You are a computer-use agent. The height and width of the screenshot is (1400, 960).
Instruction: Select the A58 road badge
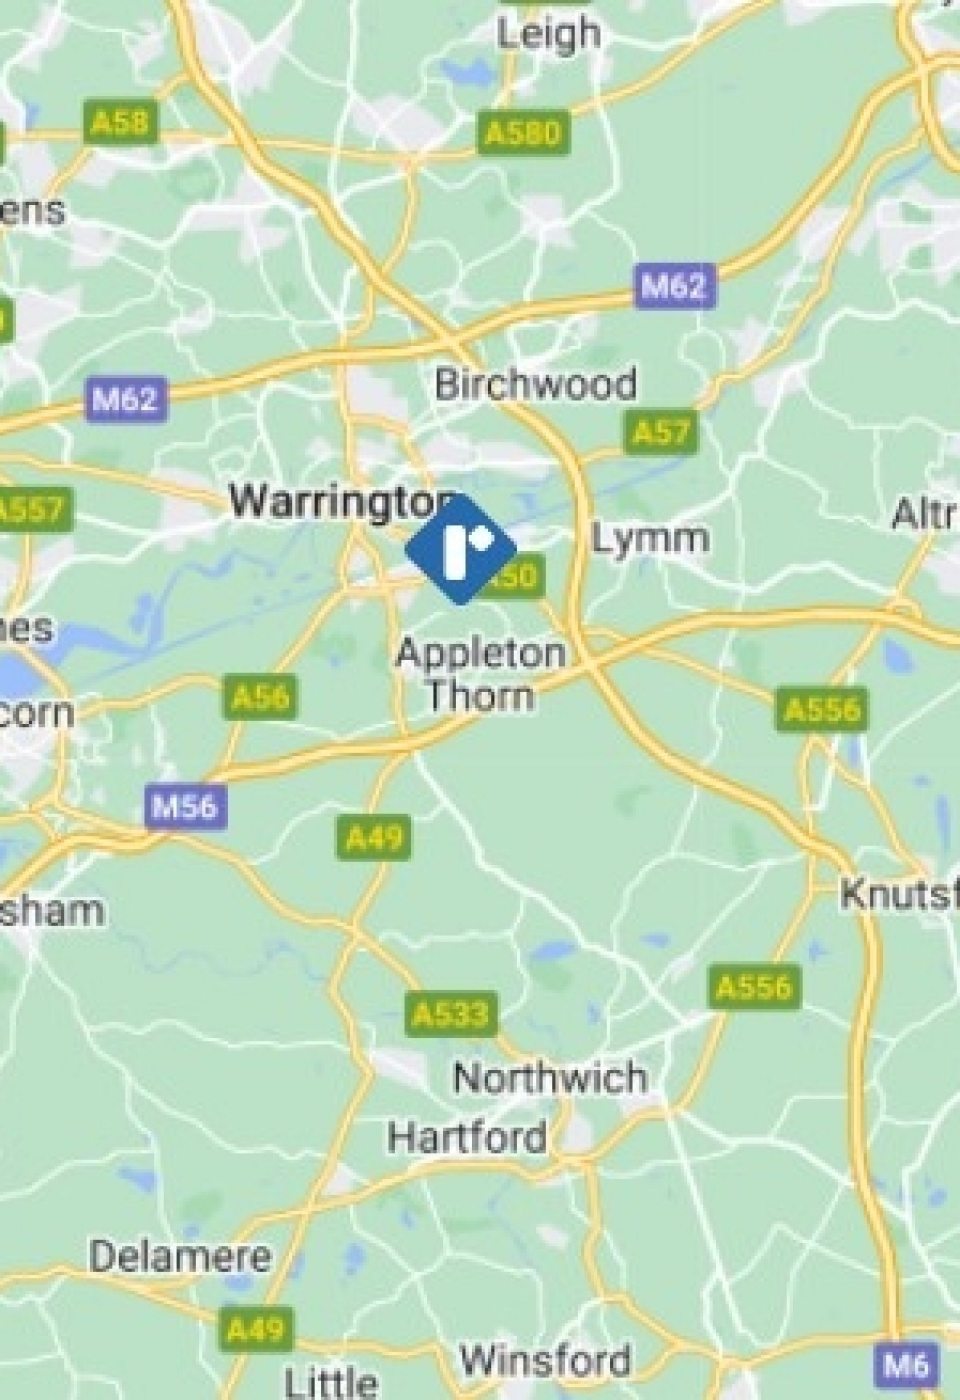pyautogui.click(x=120, y=122)
